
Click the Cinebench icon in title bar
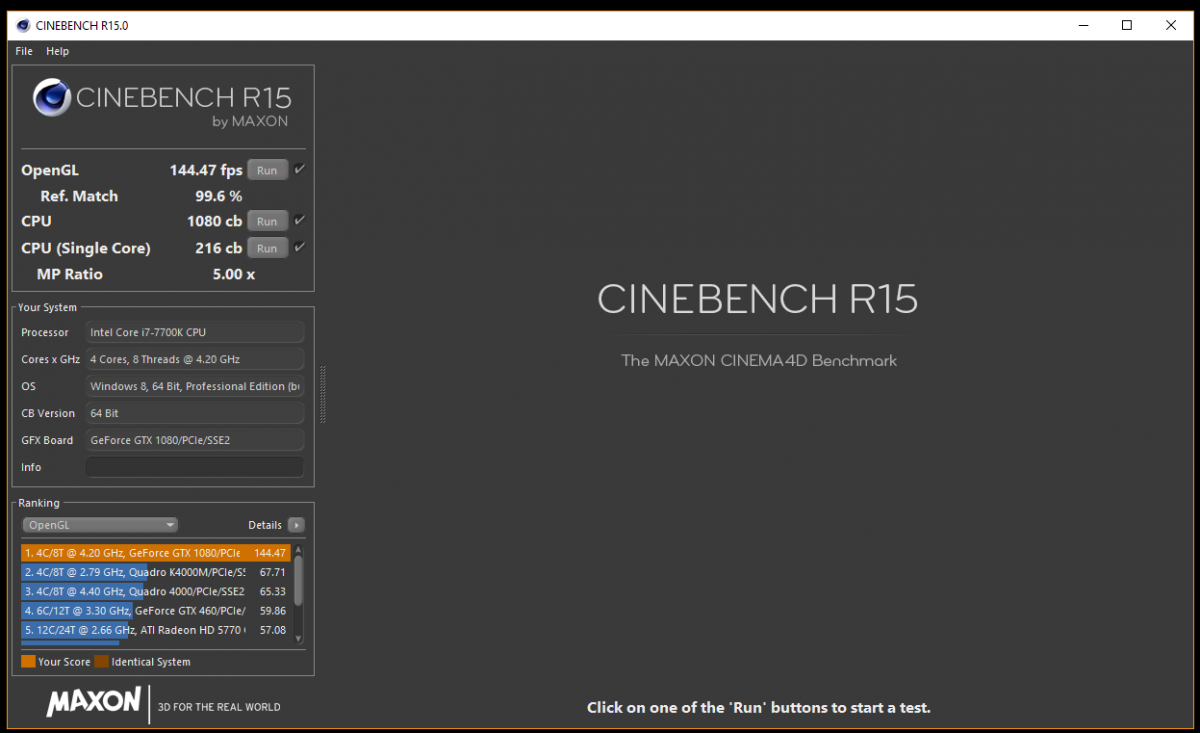(22, 25)
